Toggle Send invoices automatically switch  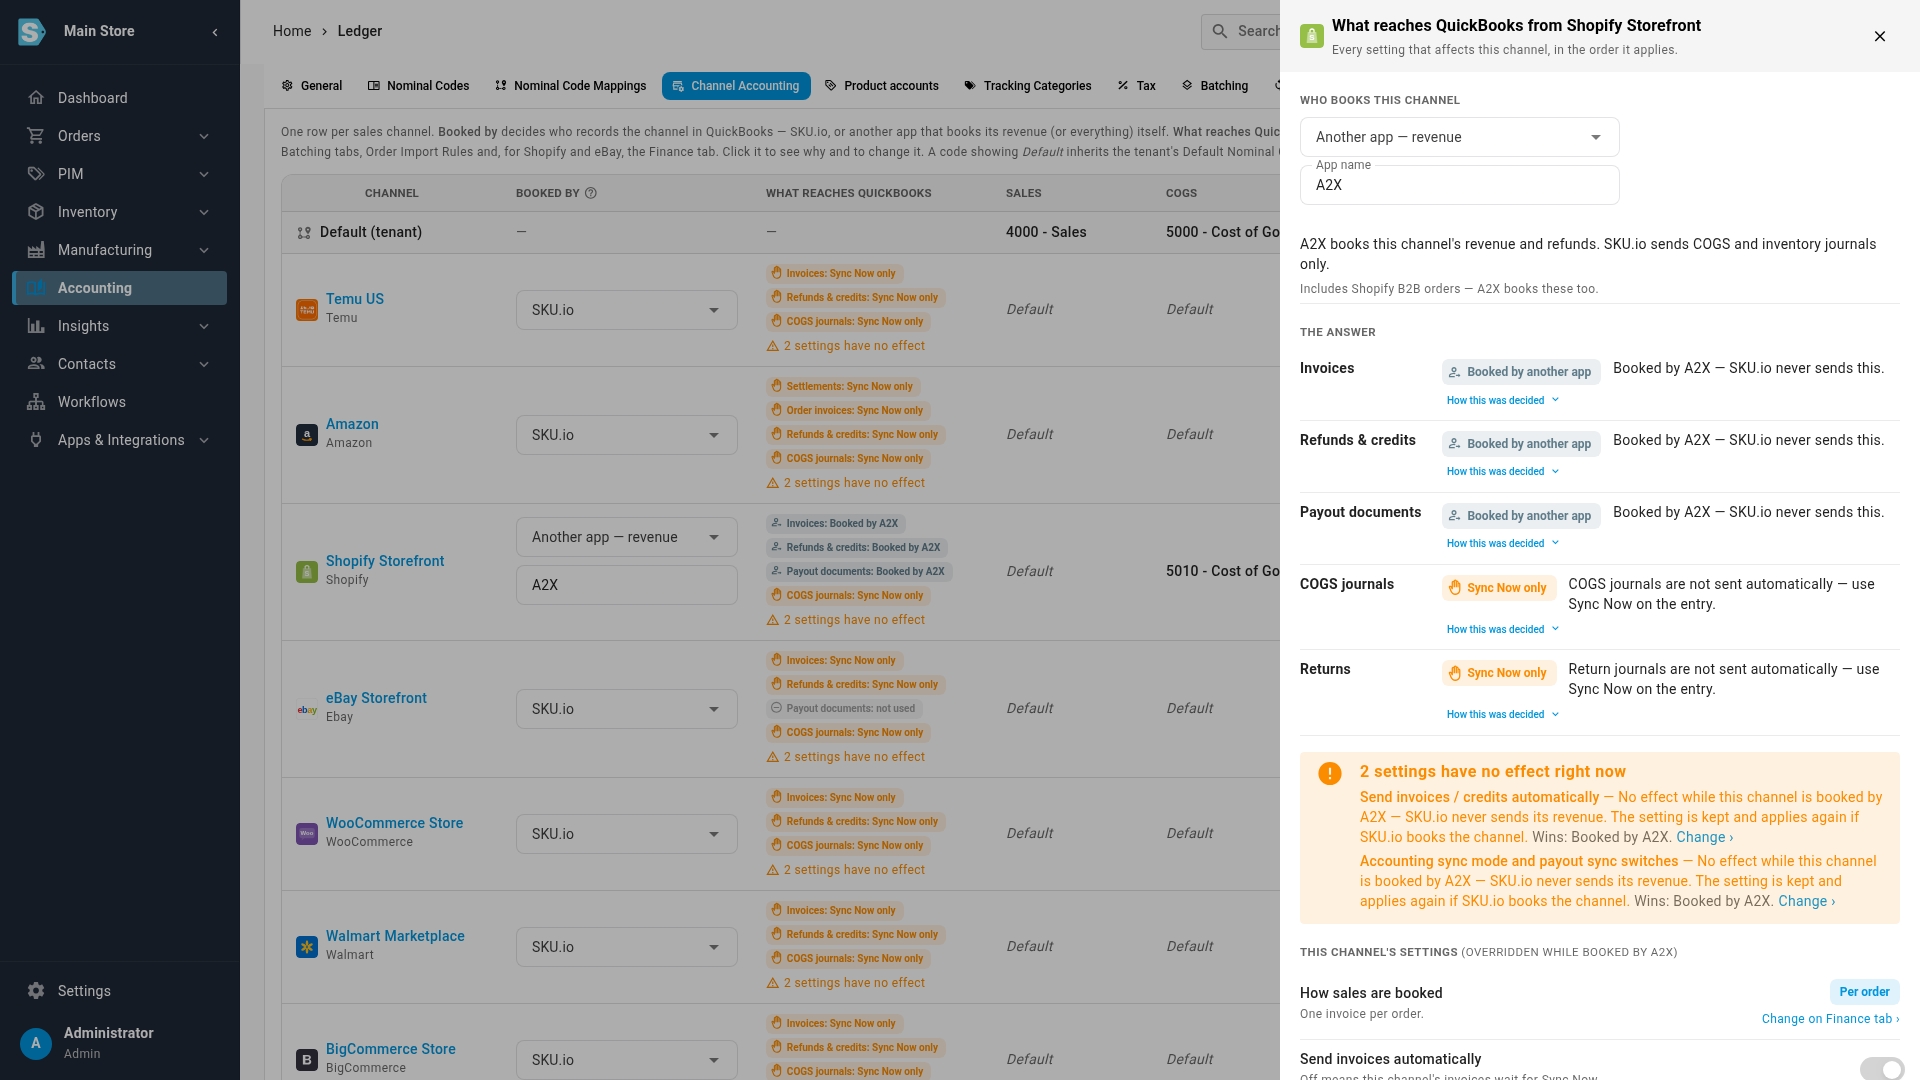pyautogui.click(x=1881, y=1069)
